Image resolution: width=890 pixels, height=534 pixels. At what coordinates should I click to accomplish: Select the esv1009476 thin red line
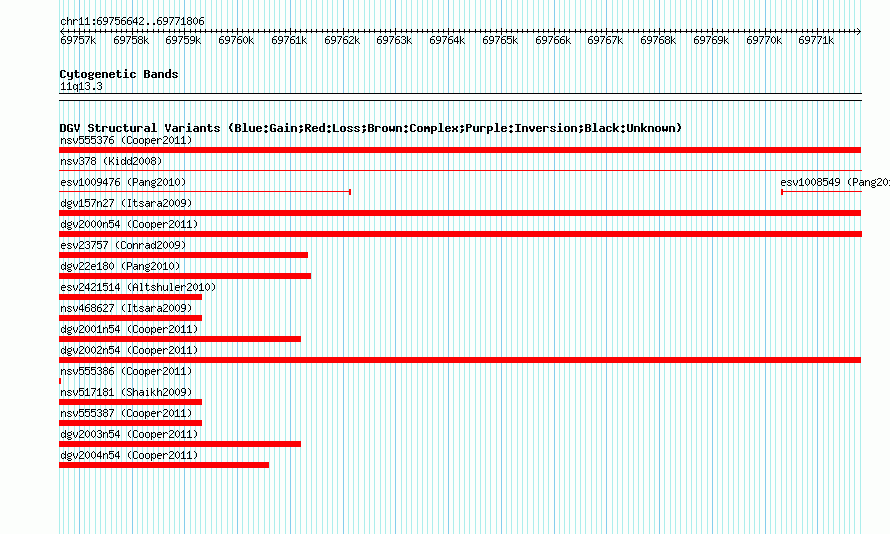pos(205,192)
